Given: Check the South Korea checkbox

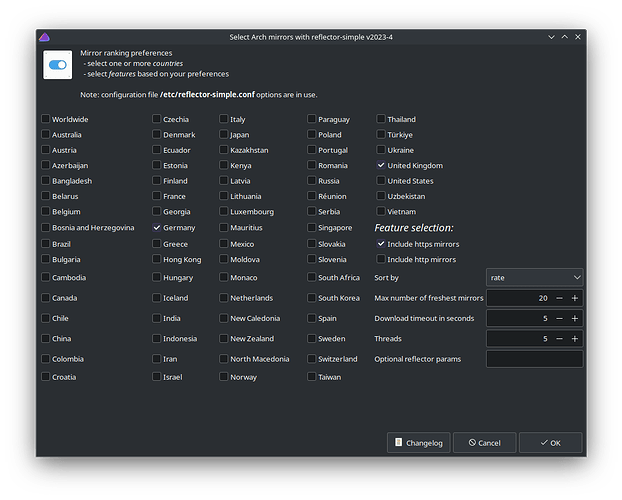Looking at the screenshot, I should [312, 298].
